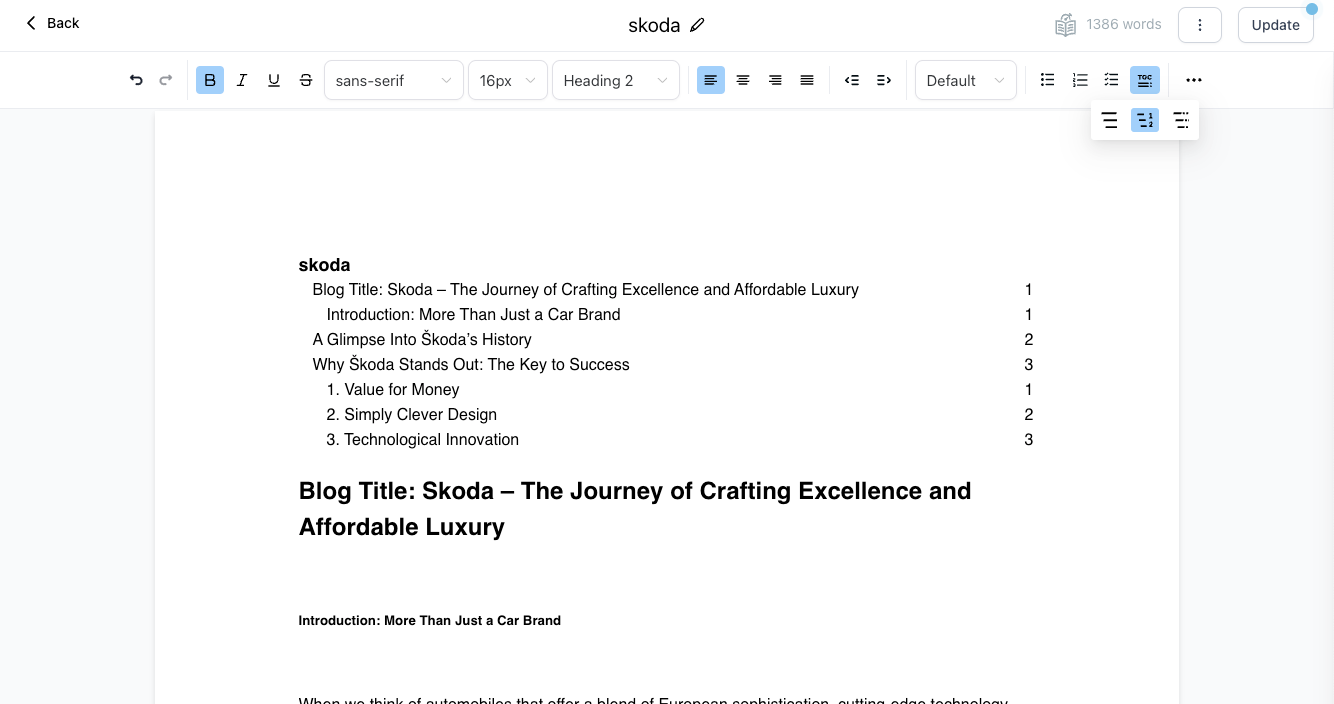Center align the text
Image resolution: width=1334 pixels, height=704 pixels.
point(743,80)
